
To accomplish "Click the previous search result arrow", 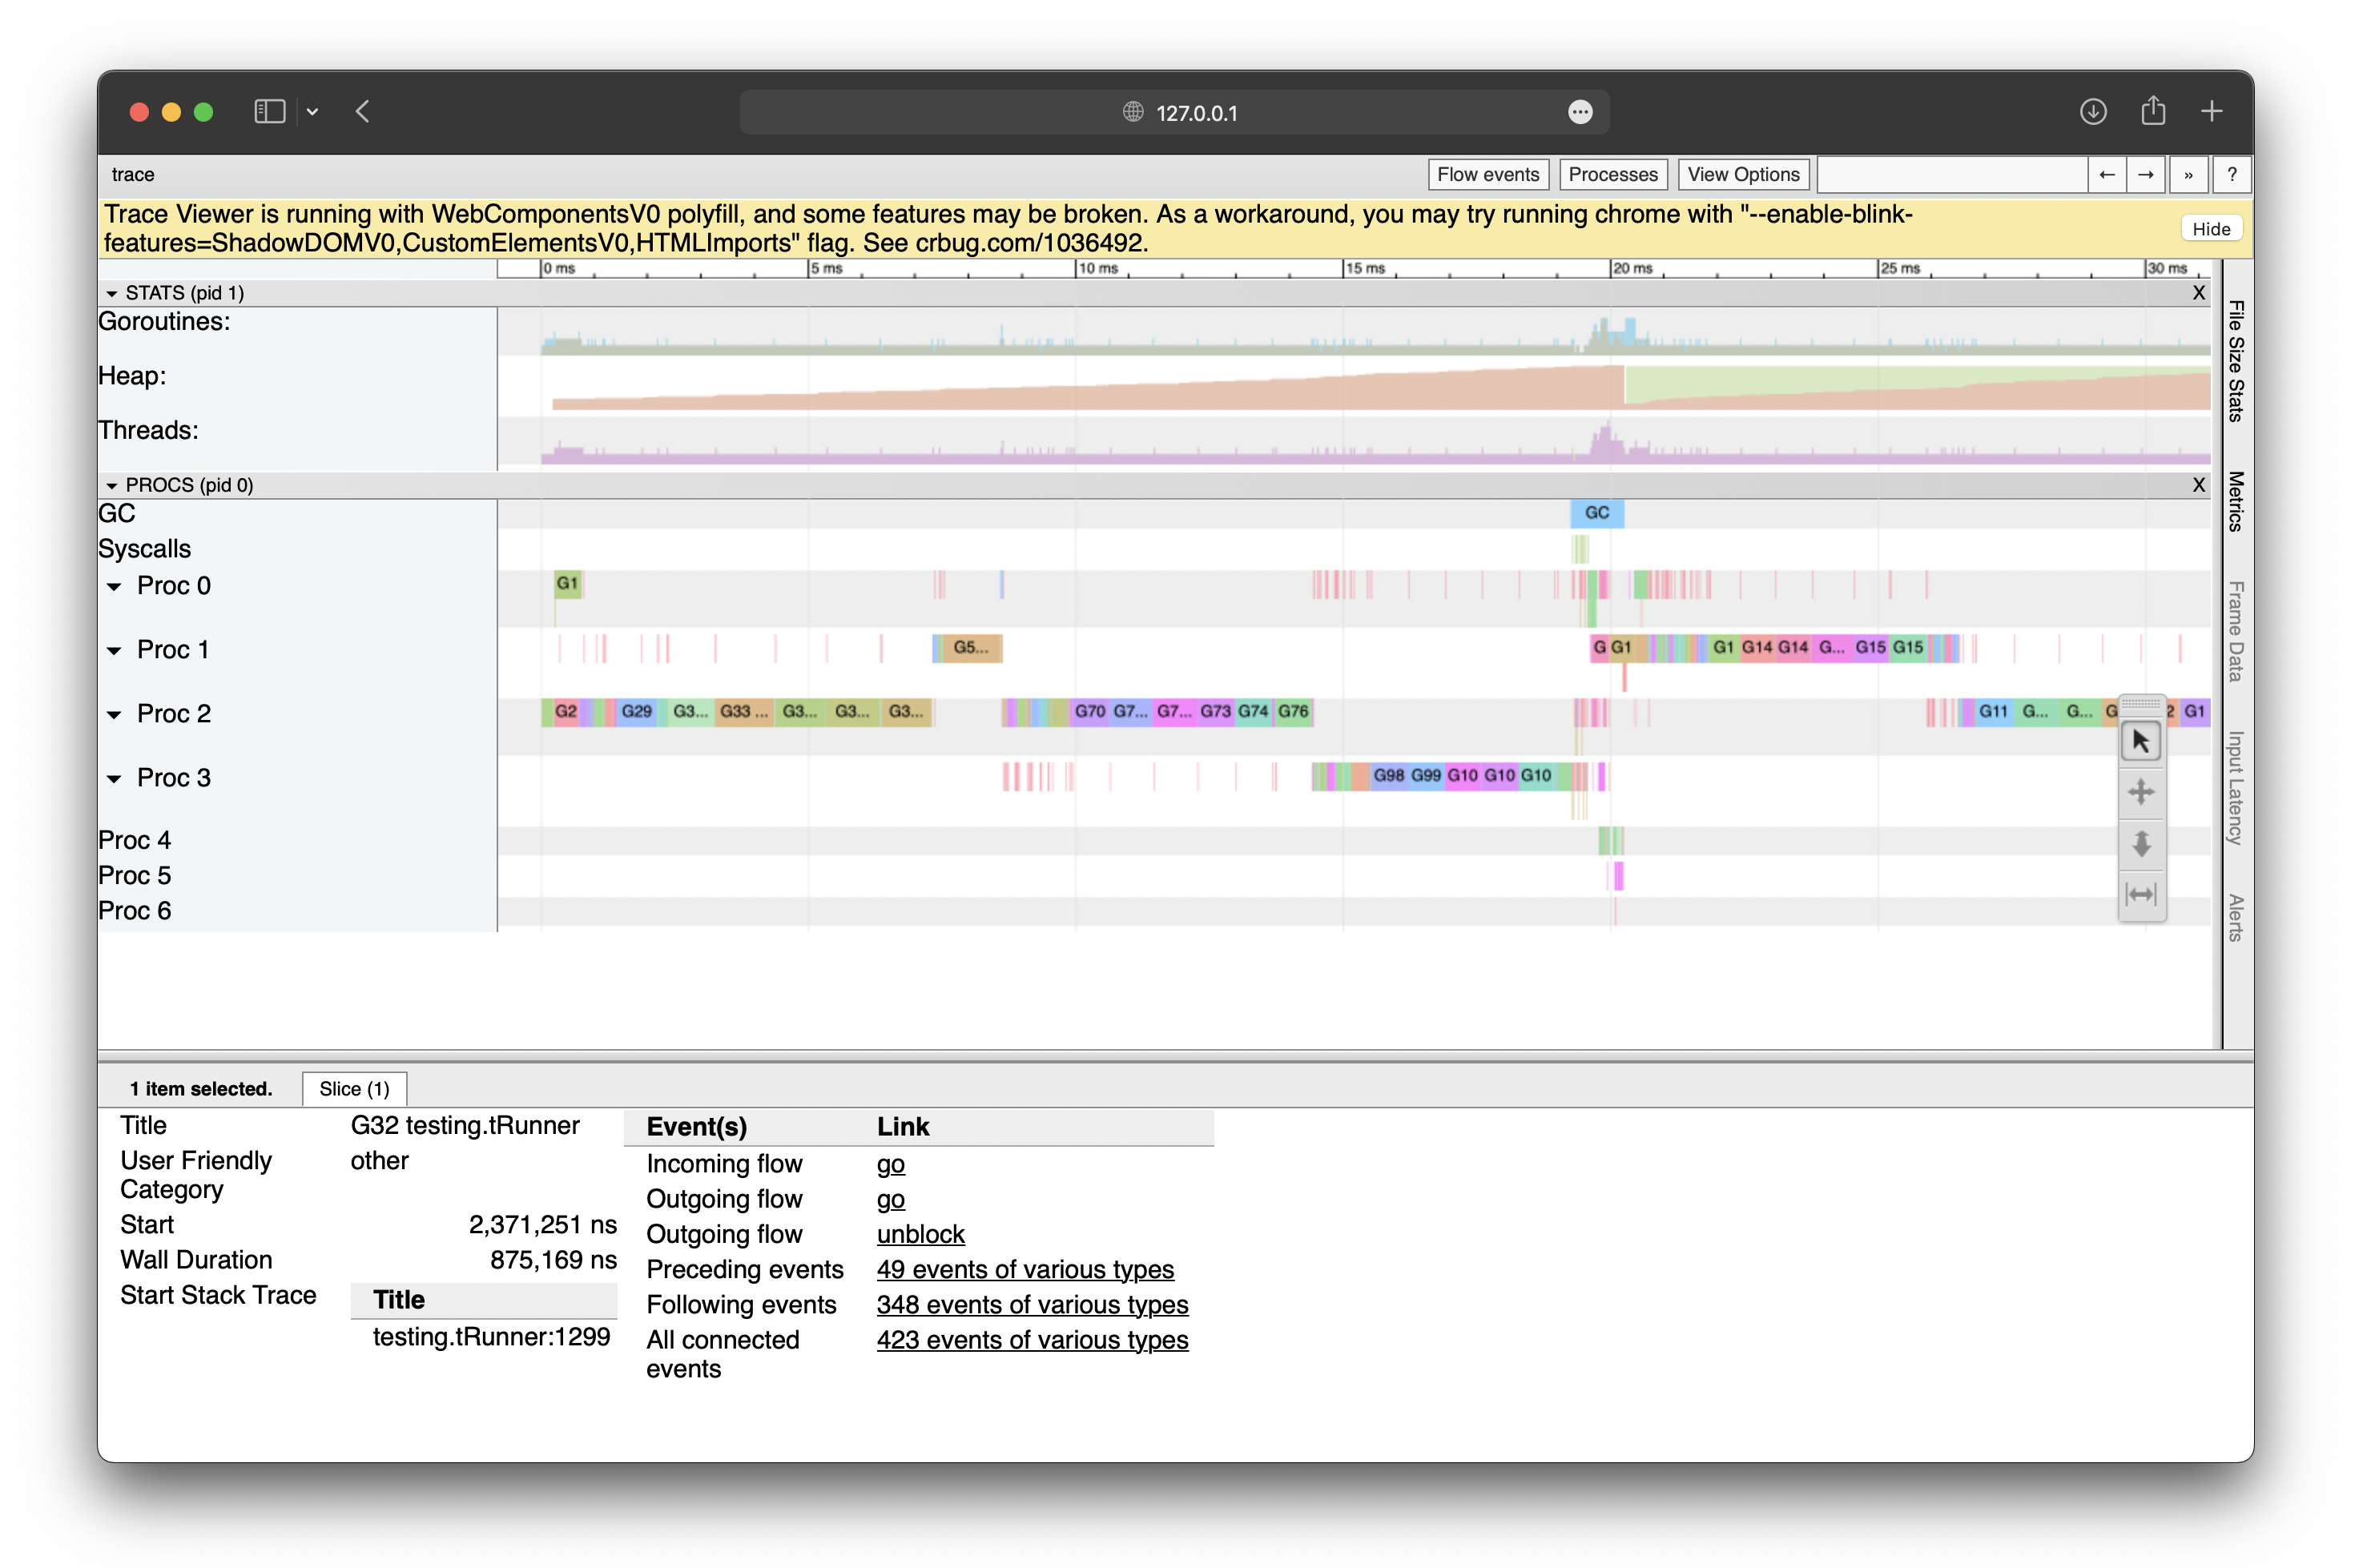I will click(2106, 175).
